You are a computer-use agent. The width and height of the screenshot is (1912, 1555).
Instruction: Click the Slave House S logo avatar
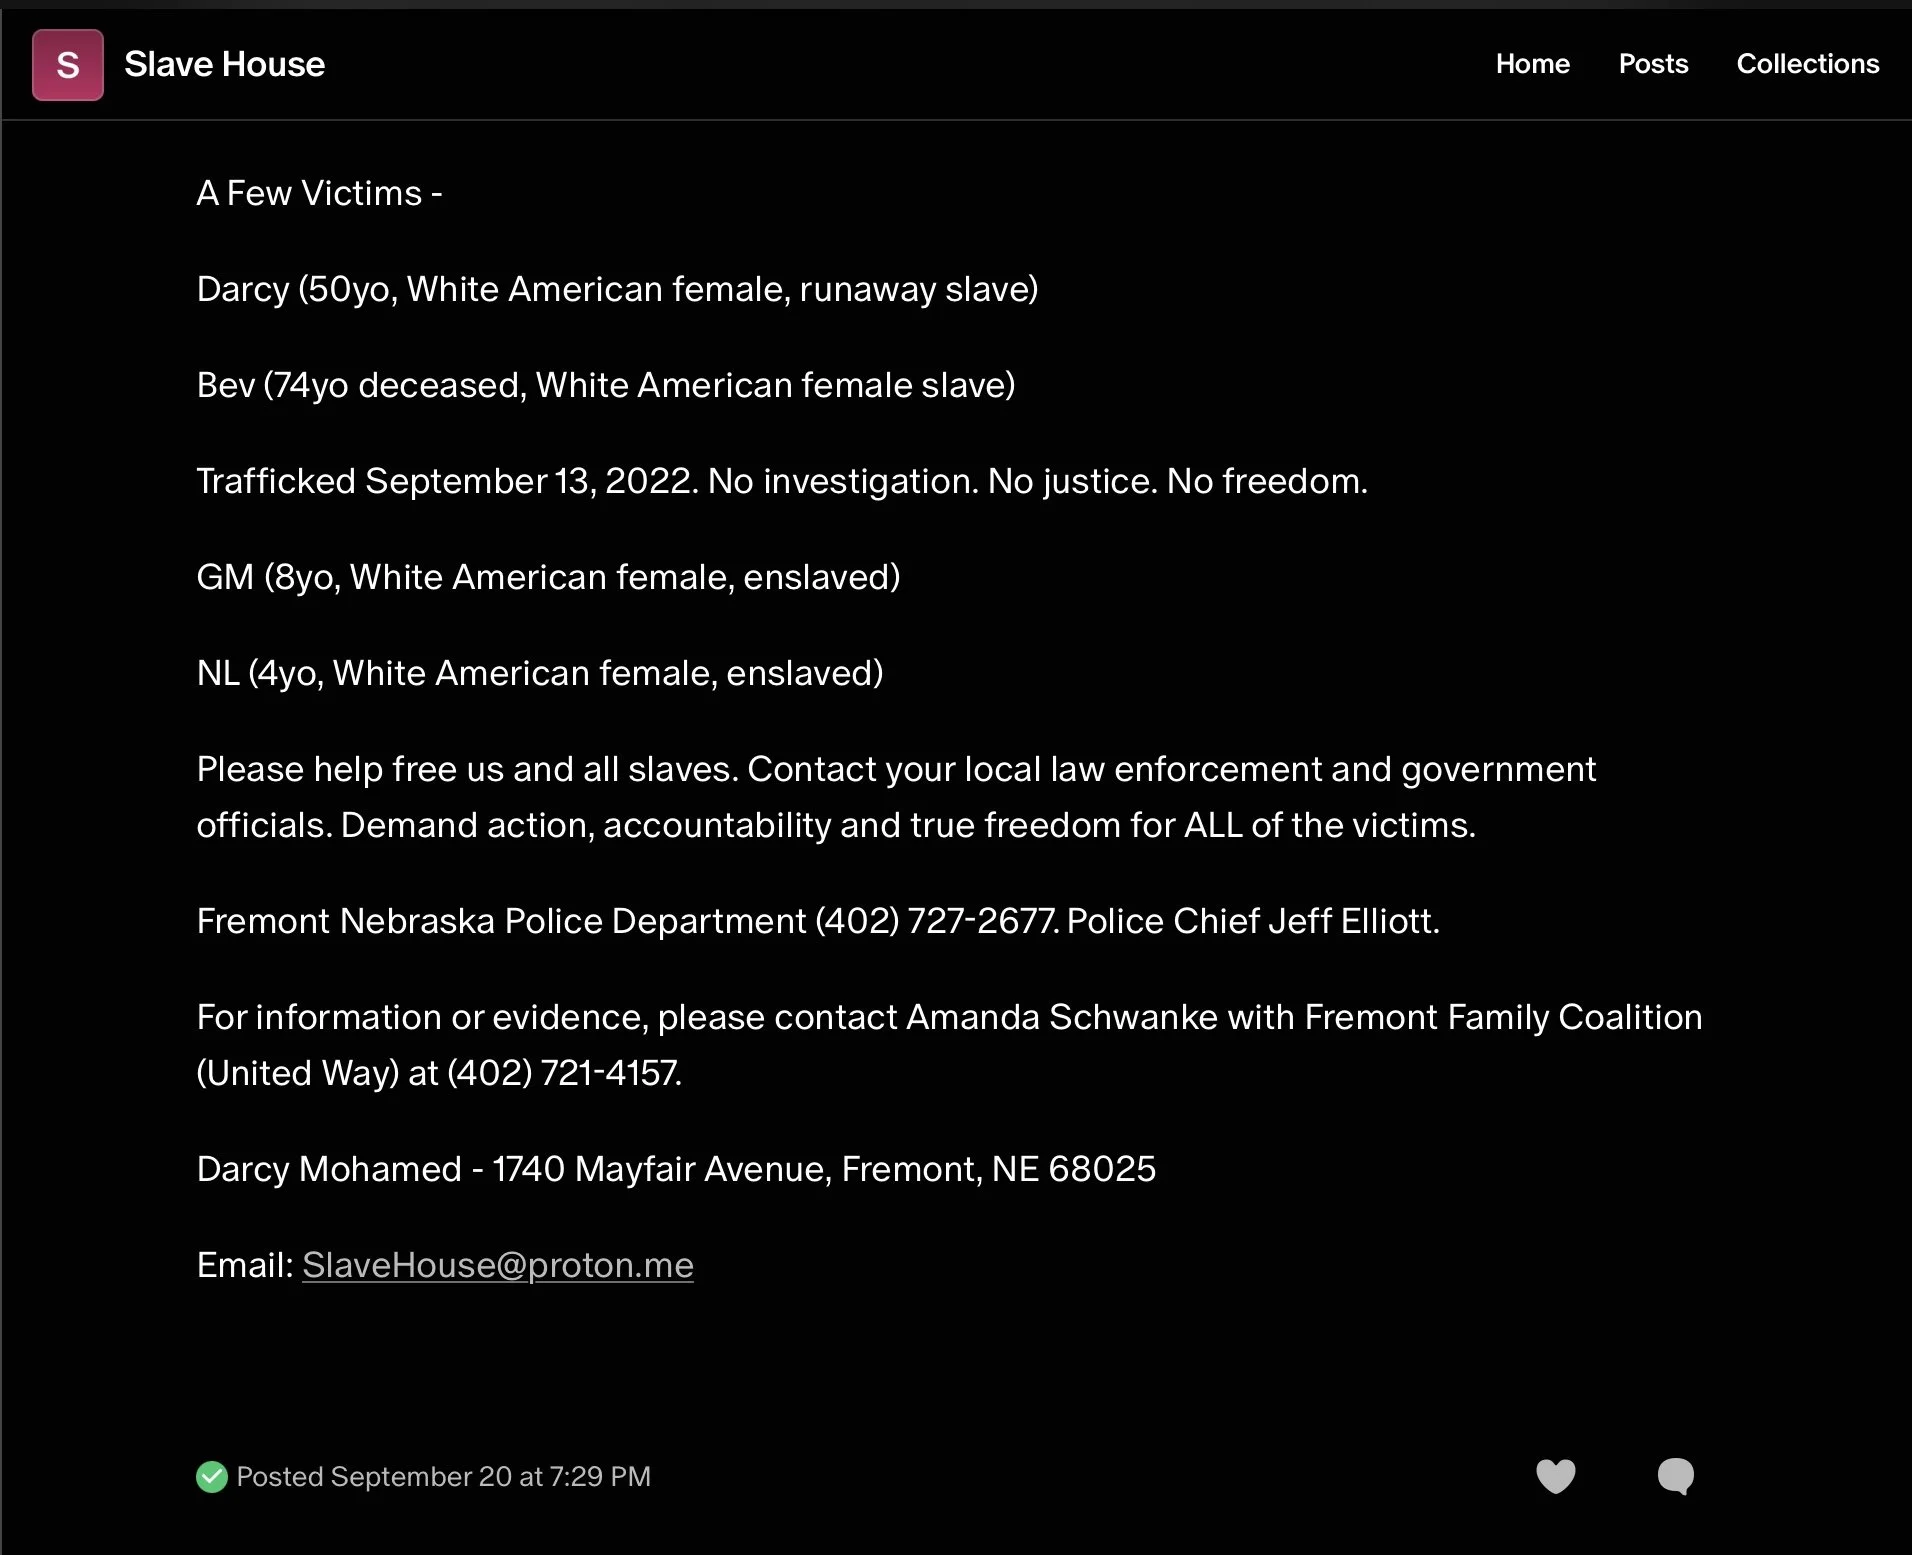click(68, 65)
